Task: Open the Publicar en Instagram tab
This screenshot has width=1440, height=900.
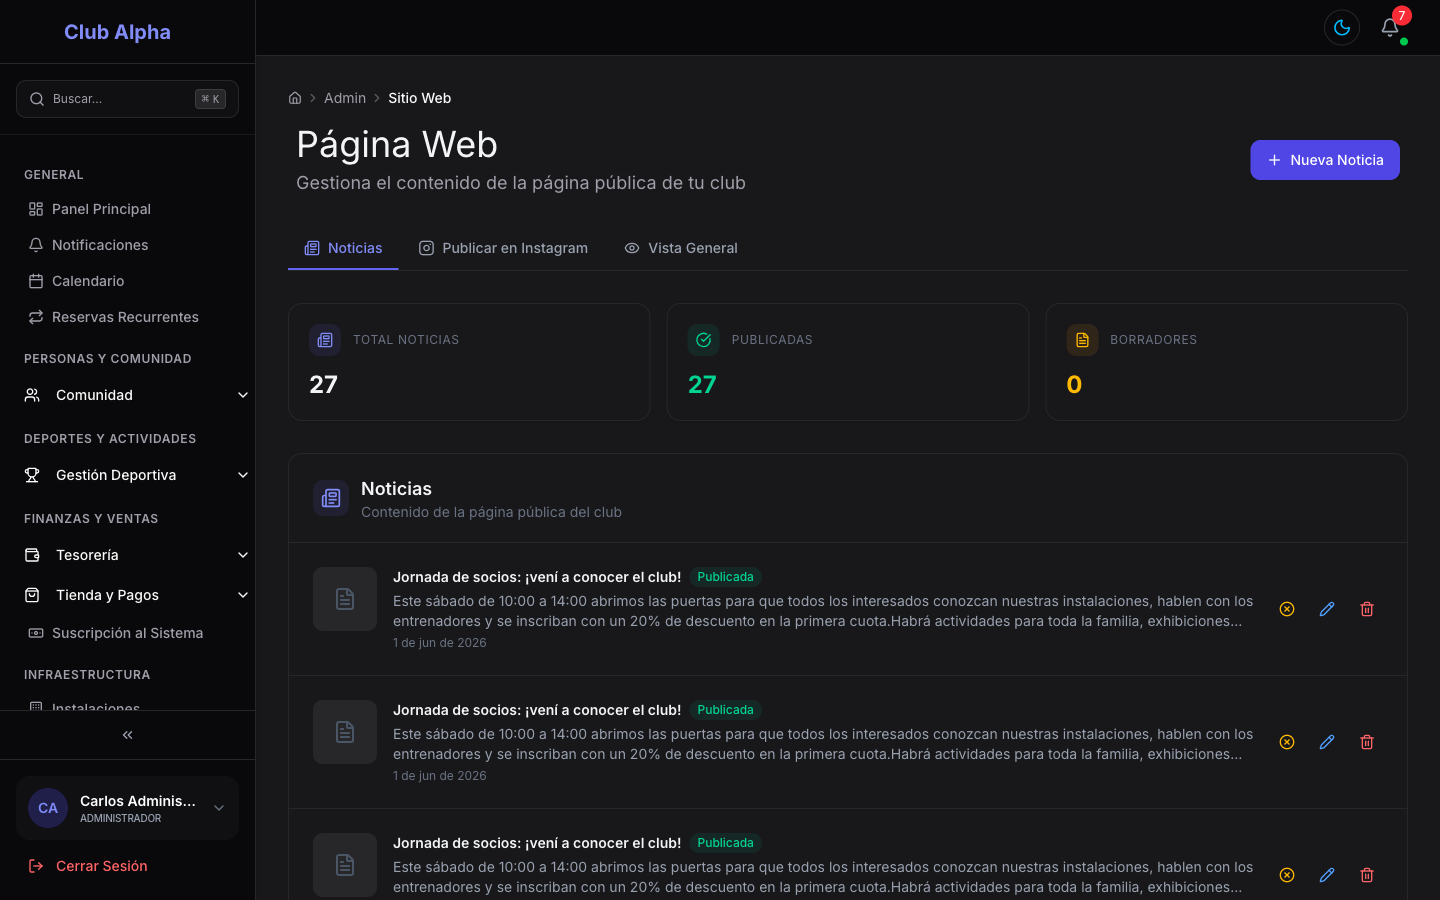Action: click(x=503, y=248)
